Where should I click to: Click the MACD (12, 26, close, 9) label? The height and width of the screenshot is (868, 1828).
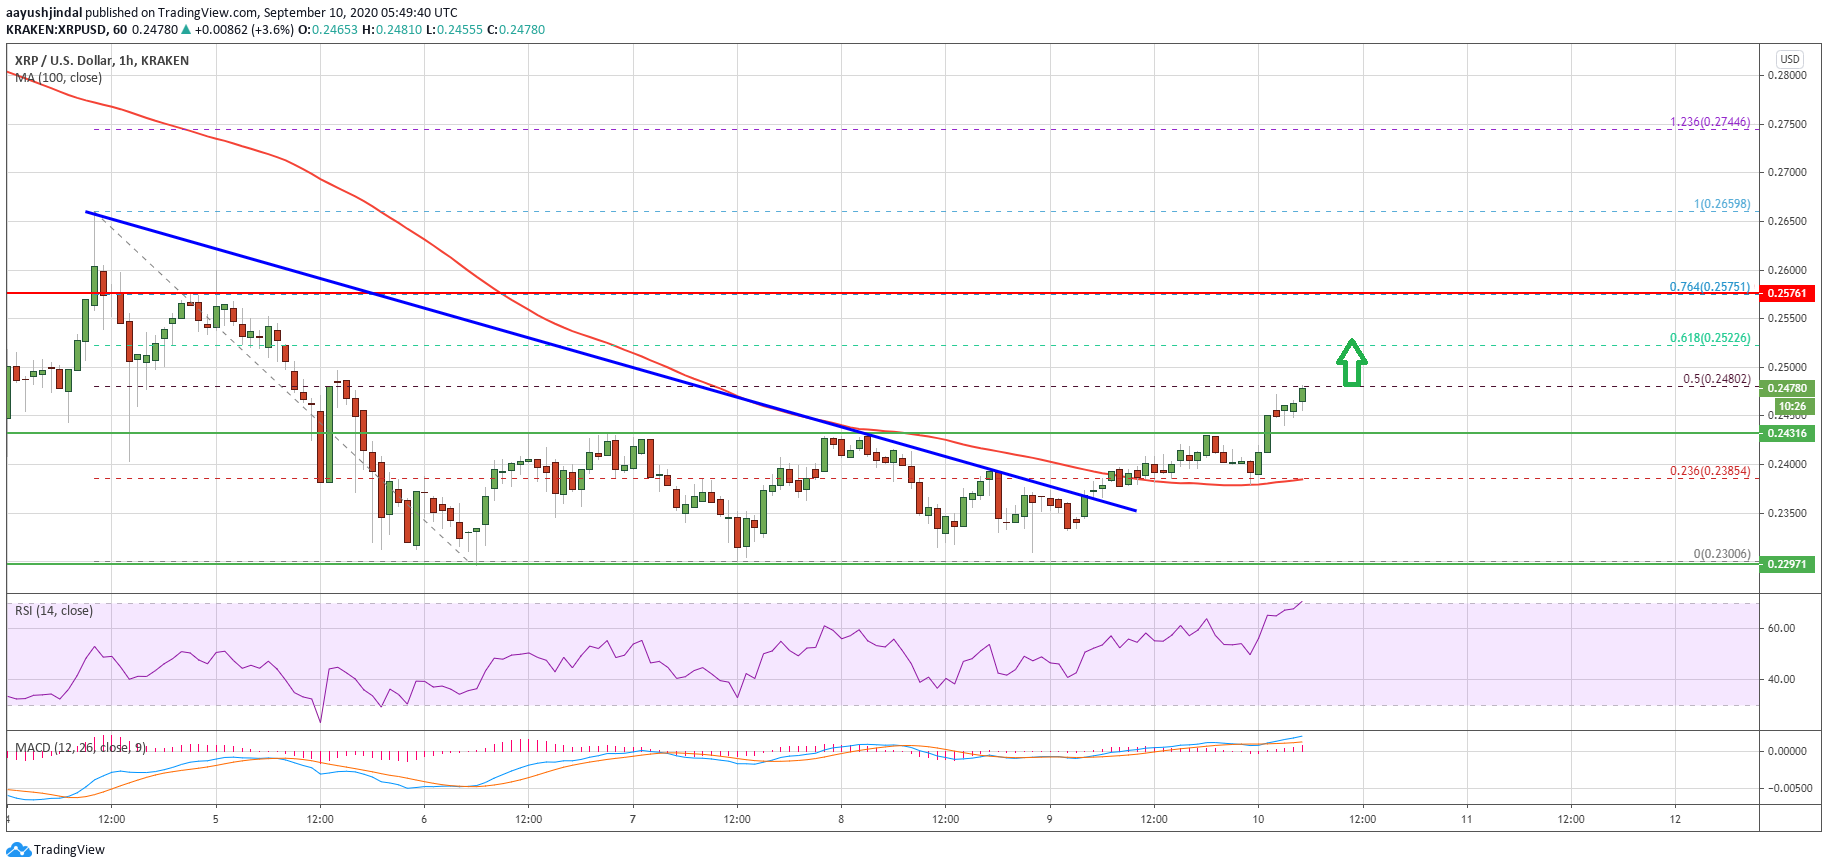[81, 748]
